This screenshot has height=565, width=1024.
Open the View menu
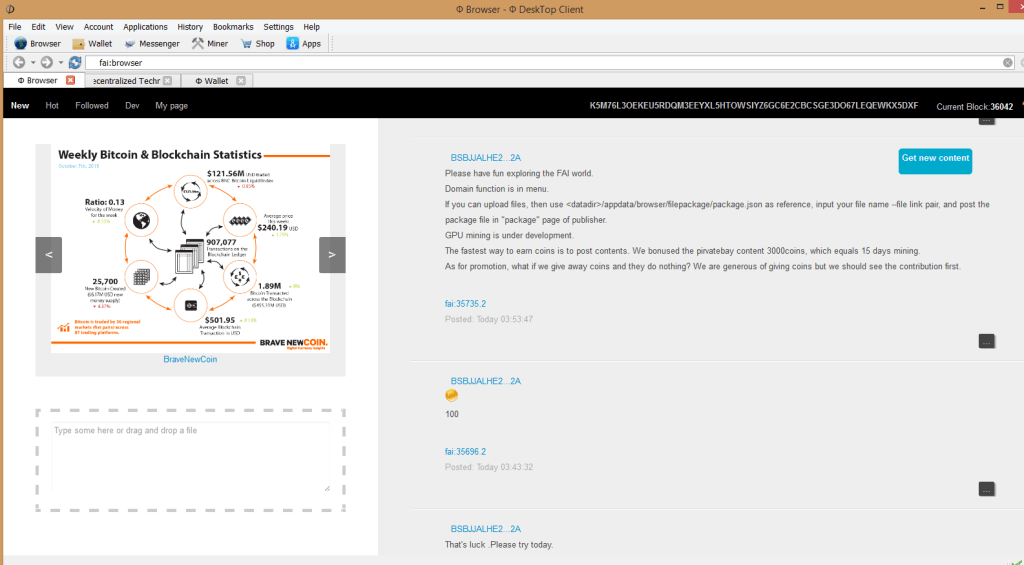(x=64, y=27)
